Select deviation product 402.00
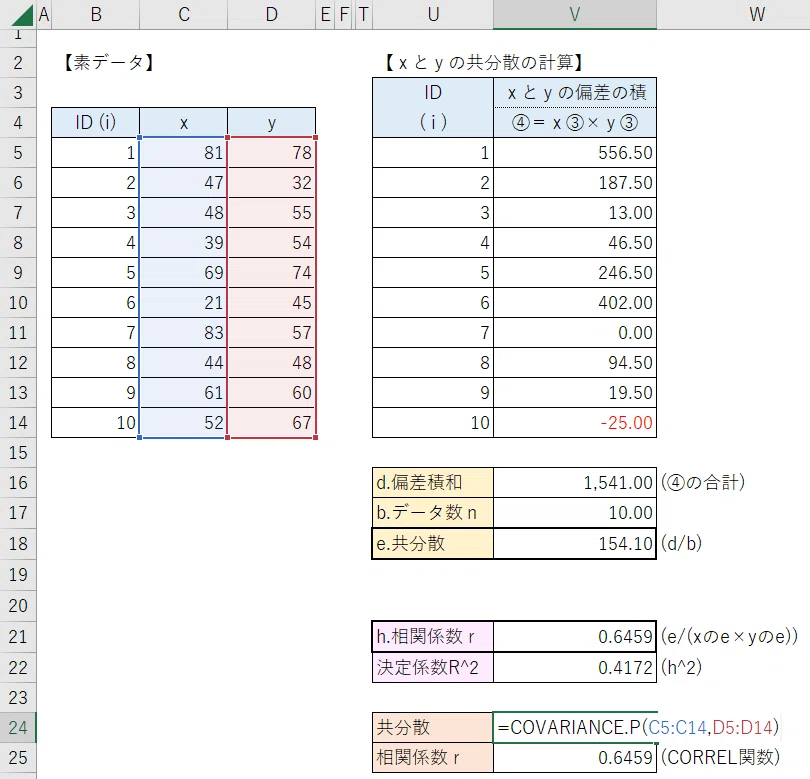The width and height of the screenshot is (810, 779). coord(575,302)
